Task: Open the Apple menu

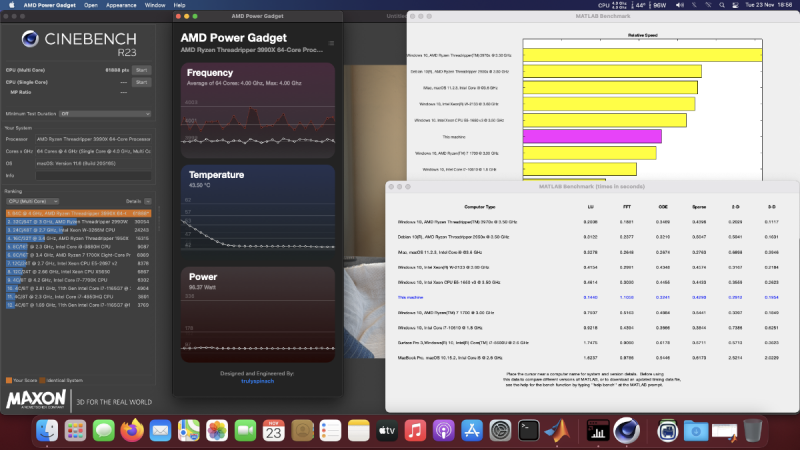Action: pos(11,5)
